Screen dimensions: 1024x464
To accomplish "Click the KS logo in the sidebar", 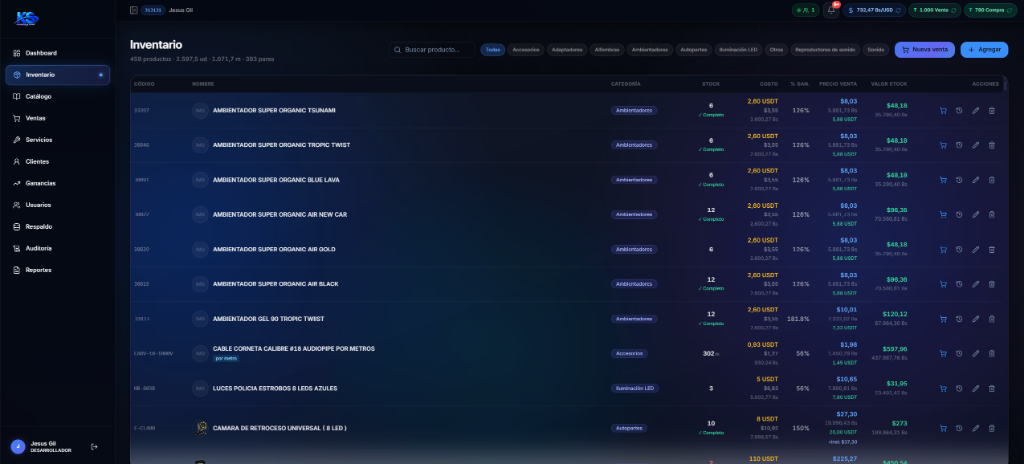I will click(26, 19).
